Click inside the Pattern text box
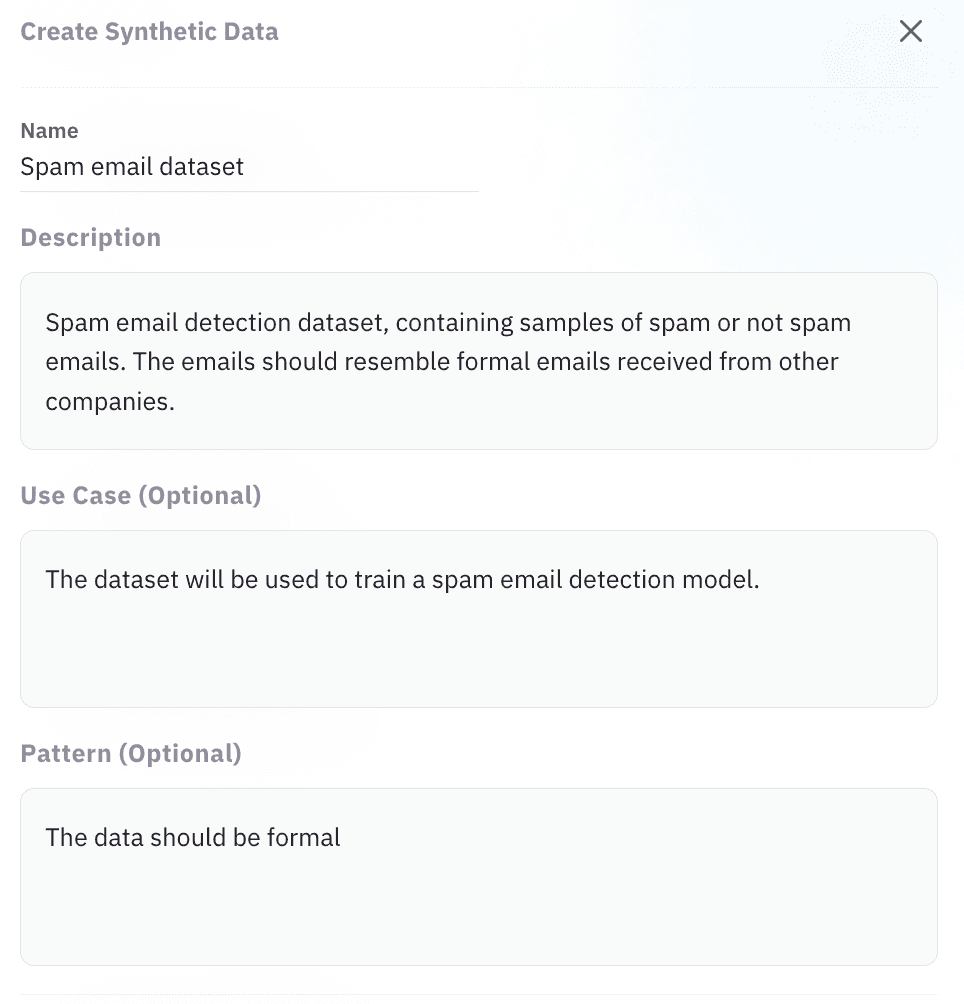This screenshot has width=964, height=1004. 479,877
